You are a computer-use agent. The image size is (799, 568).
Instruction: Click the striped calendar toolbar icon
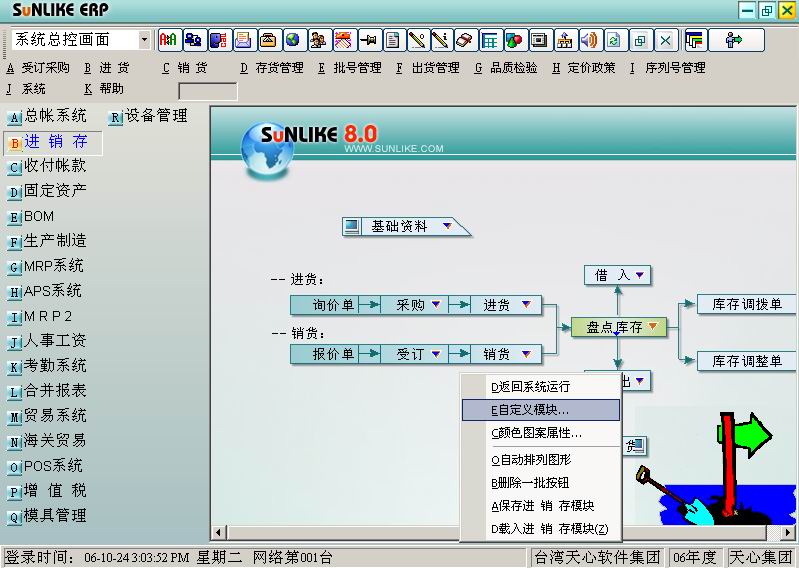point(344,40)
